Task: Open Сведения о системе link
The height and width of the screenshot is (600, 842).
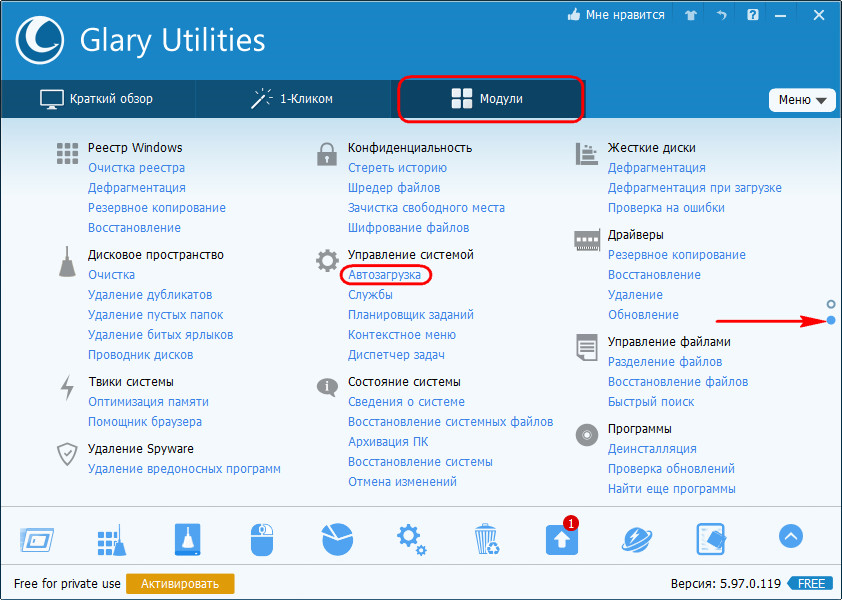Action: click(406, 402)
